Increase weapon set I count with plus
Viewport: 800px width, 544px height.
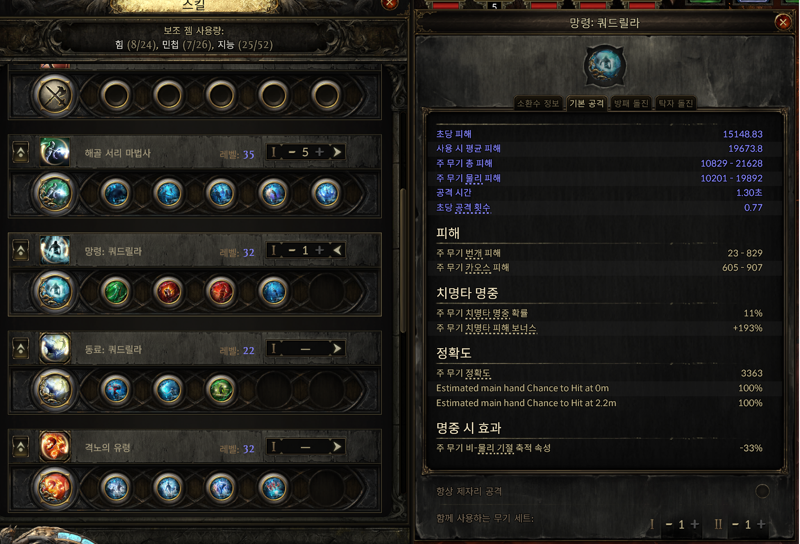pos(694,524)
